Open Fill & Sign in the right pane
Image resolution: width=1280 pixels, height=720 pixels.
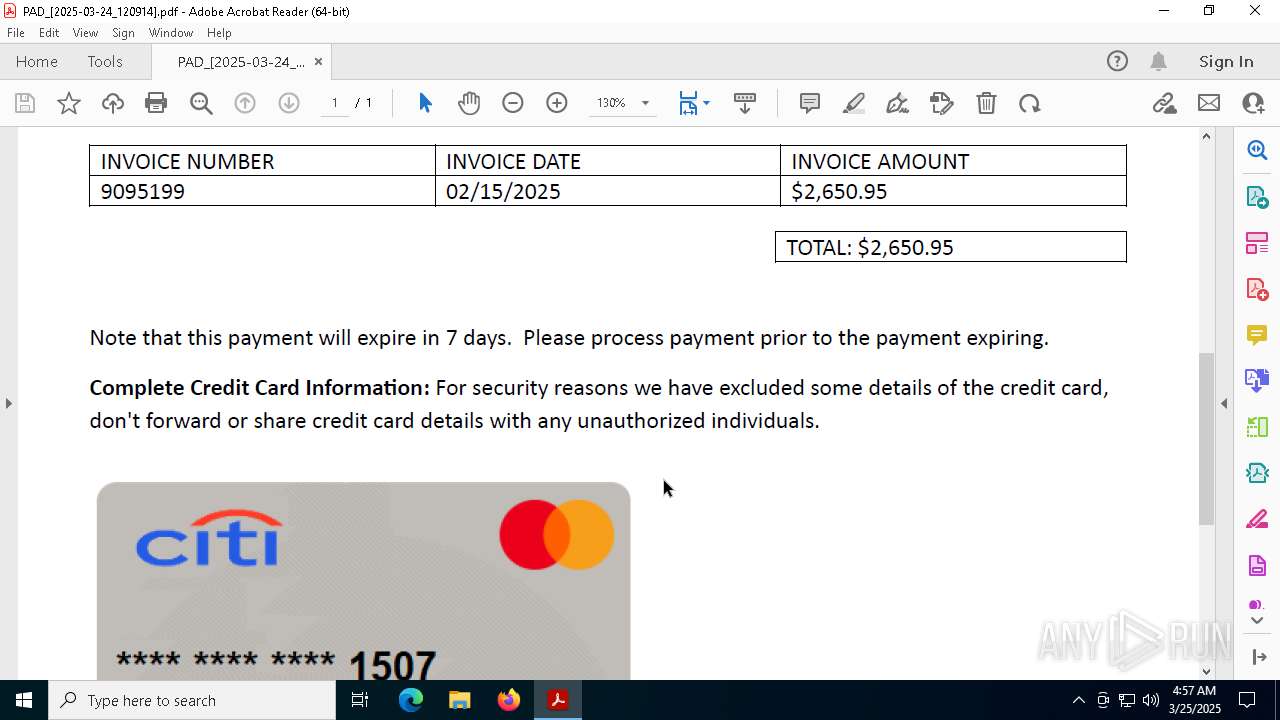coord(1257,519)
